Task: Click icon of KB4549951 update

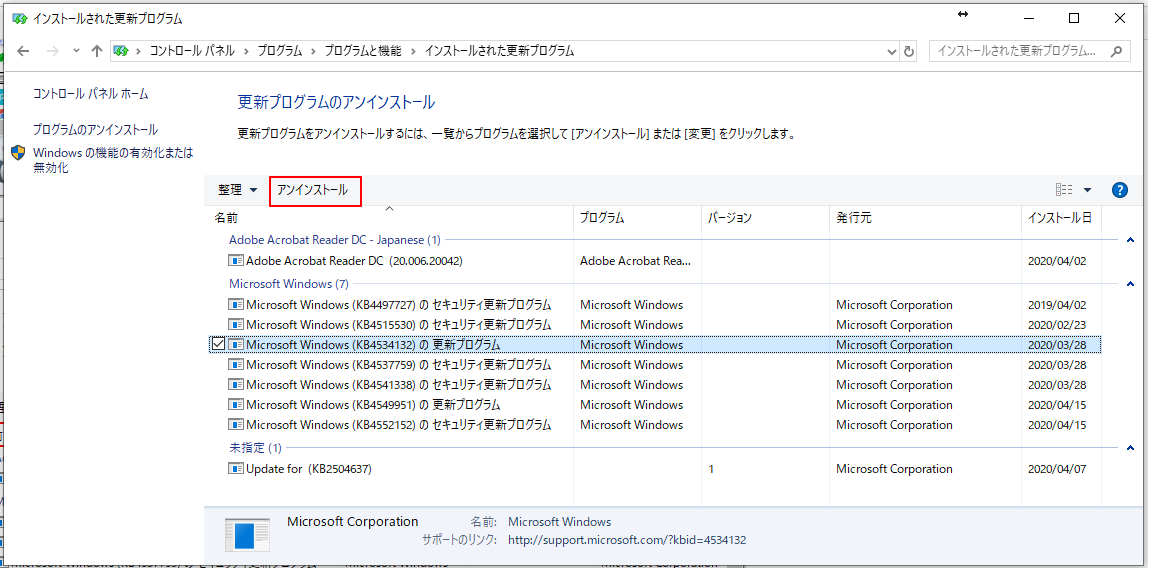Action: (x=235, y=404)
